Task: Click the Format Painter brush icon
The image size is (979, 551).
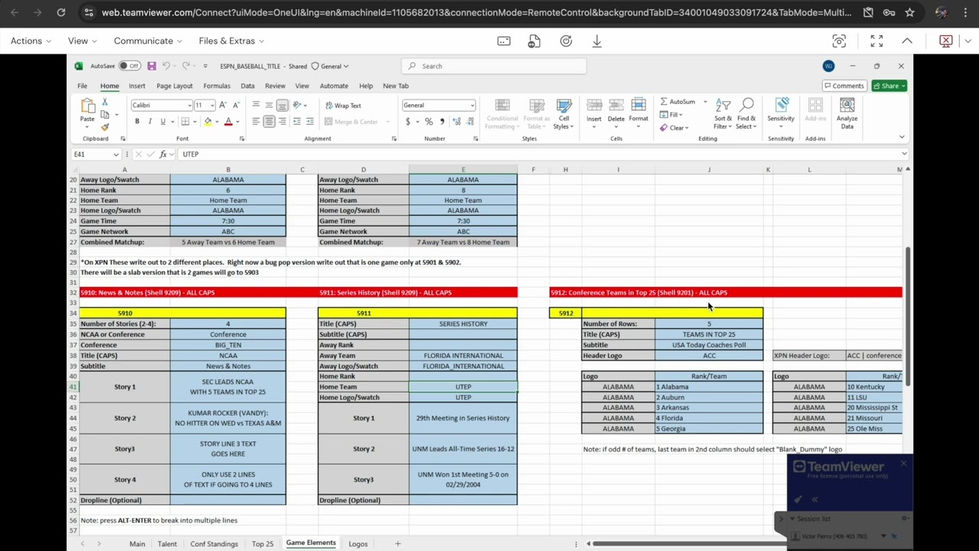Action: point(105,127)
